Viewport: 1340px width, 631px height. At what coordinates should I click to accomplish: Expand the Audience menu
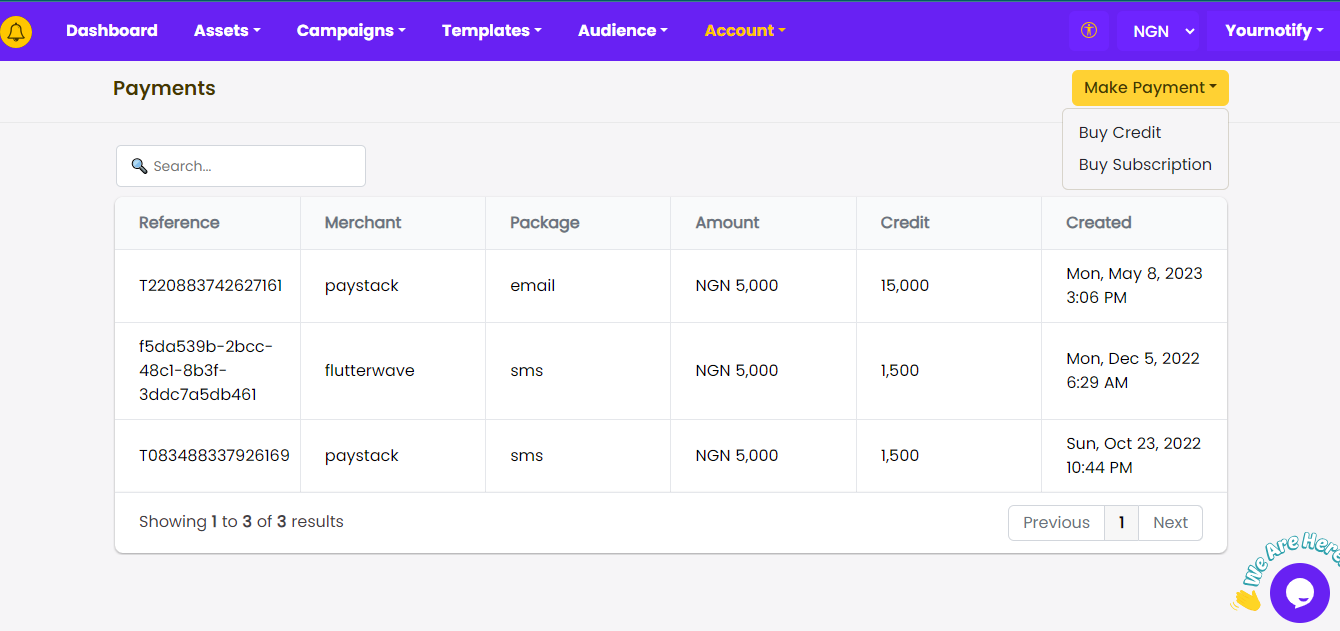[623, 31]
